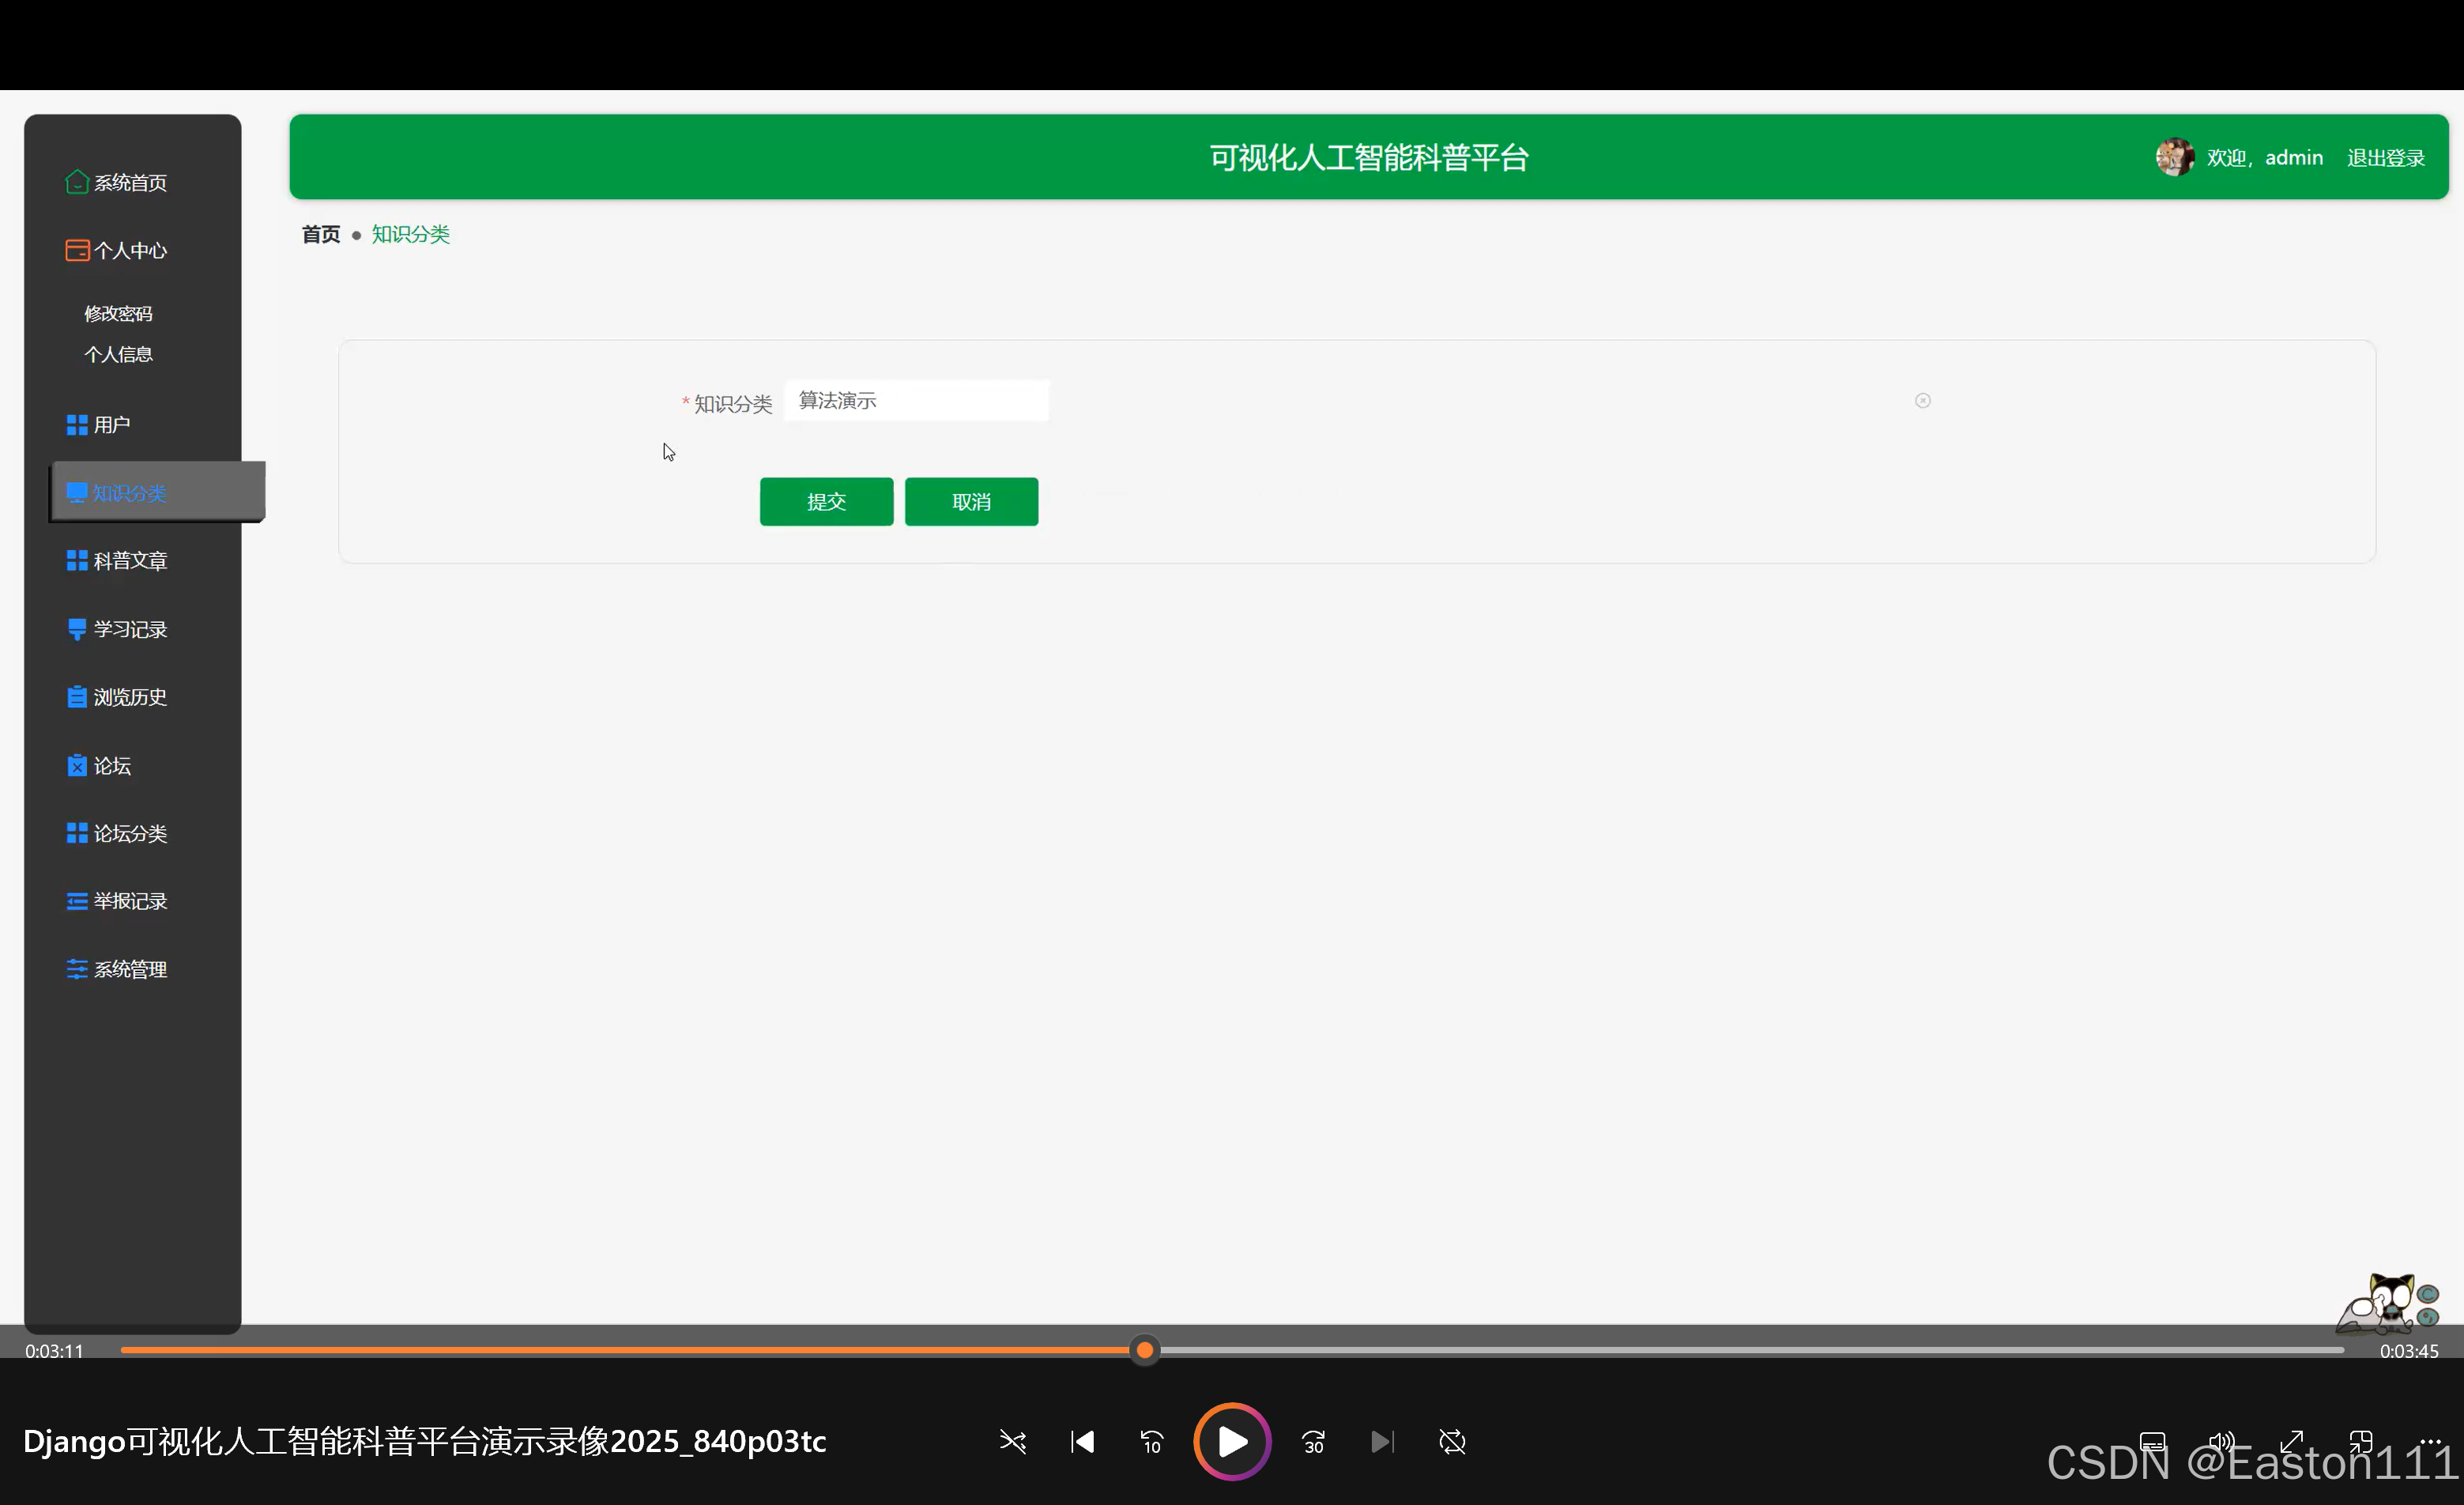Toggle the repeat loop icon
The height and width of the screenshot is (1505, 2464).
(x=1452, y=1441)
